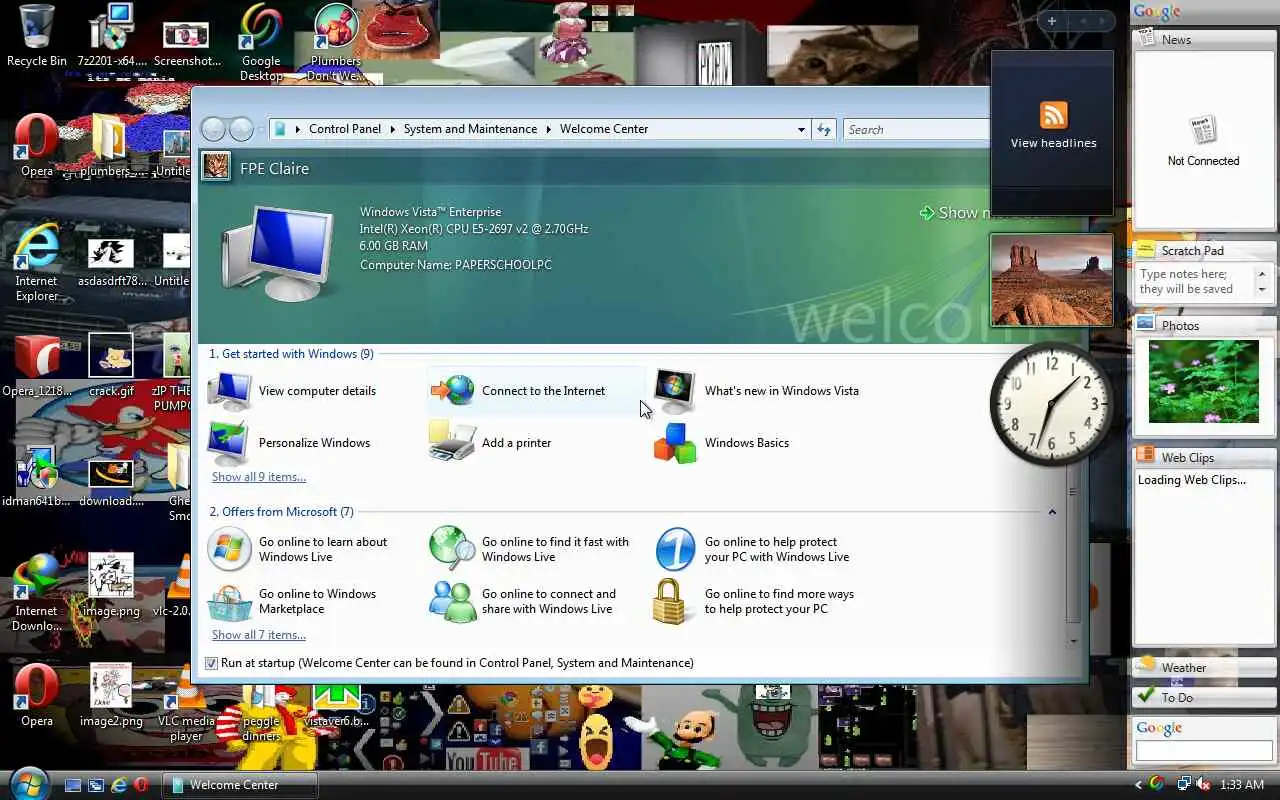Select the Add a printer item

tap(490, 443)
